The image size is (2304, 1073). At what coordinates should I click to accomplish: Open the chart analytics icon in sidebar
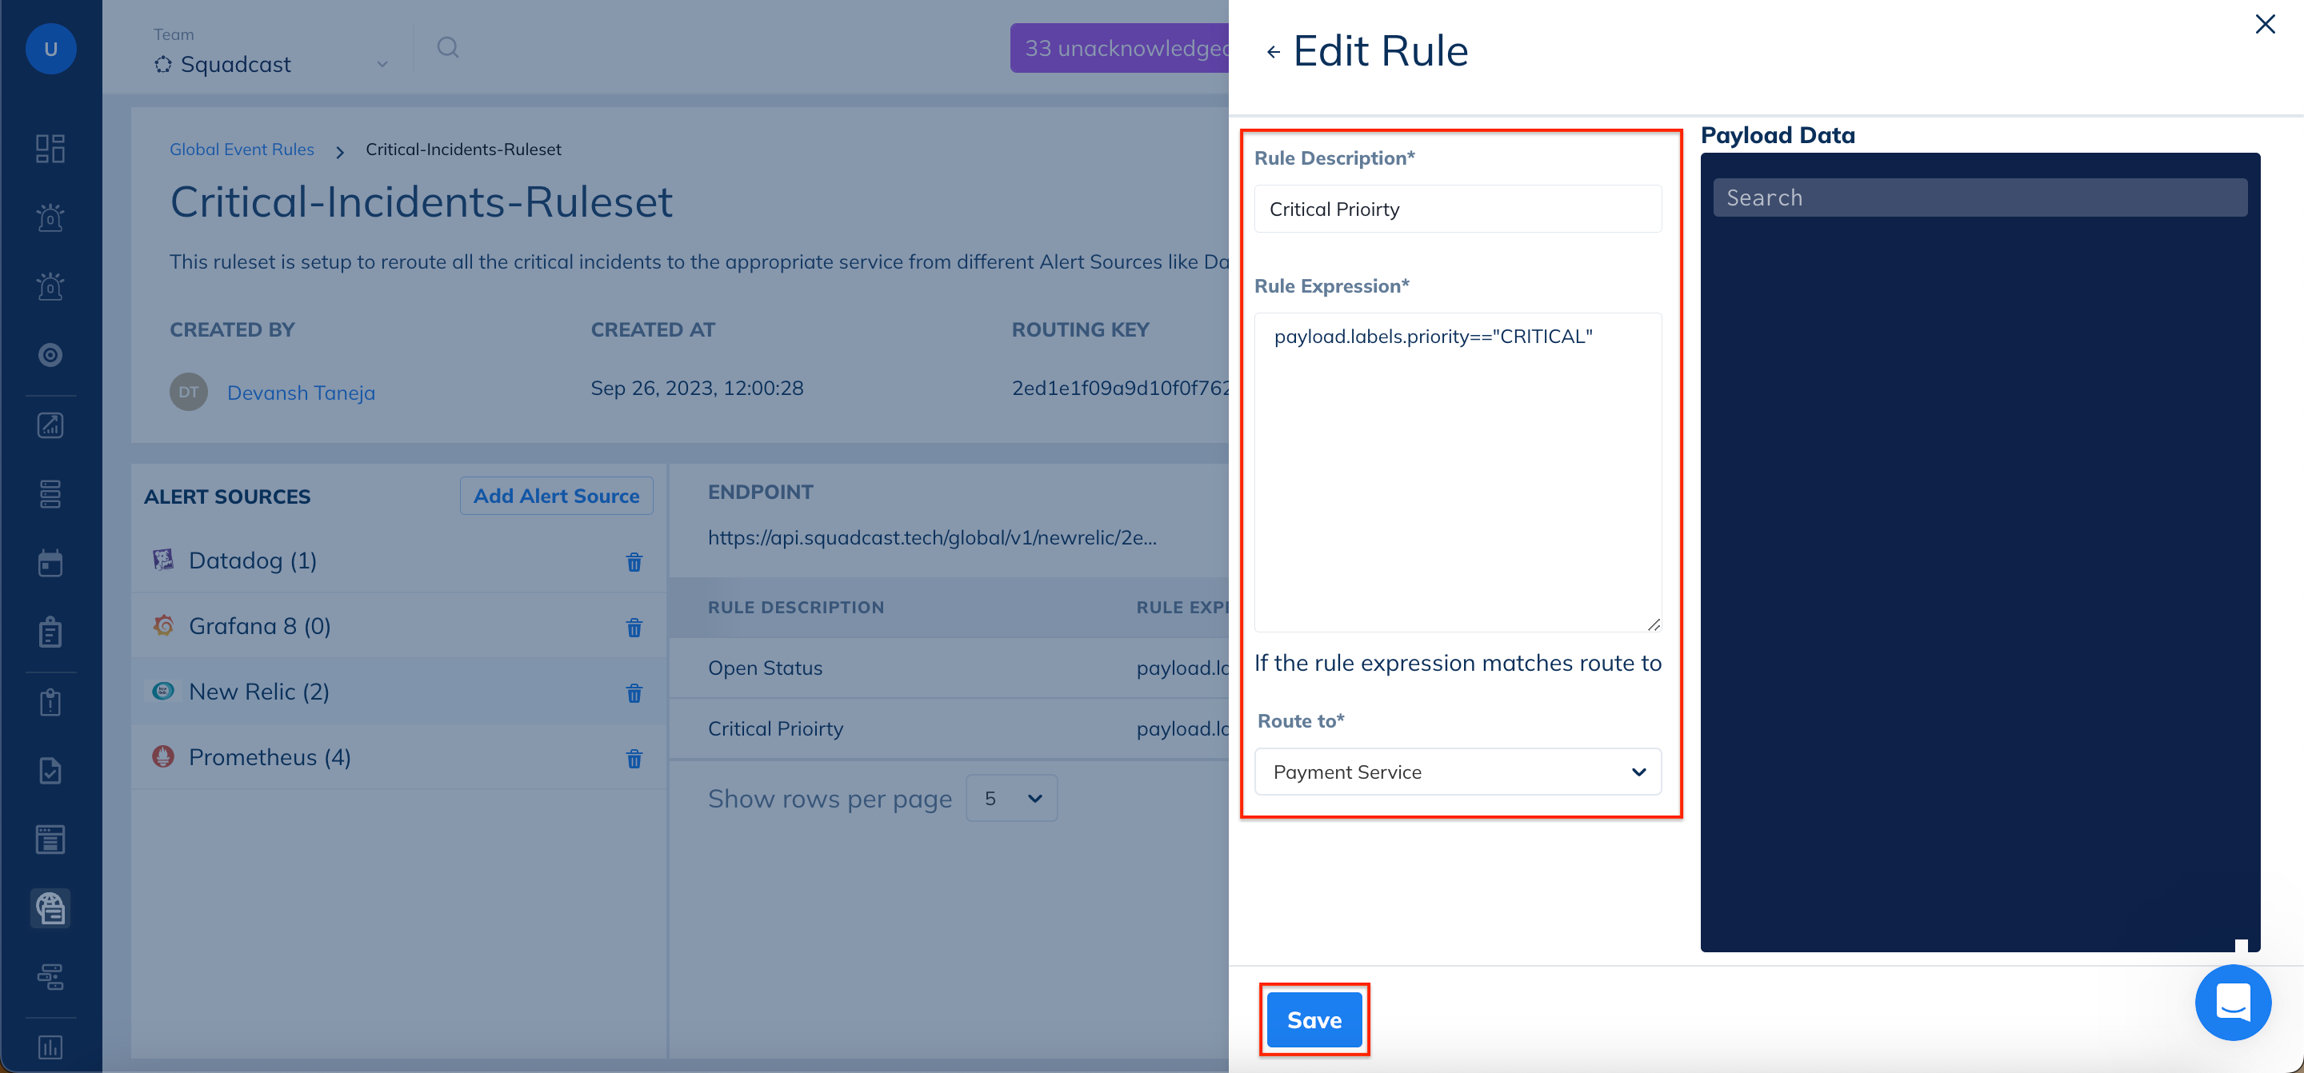(x=50, y=425)
